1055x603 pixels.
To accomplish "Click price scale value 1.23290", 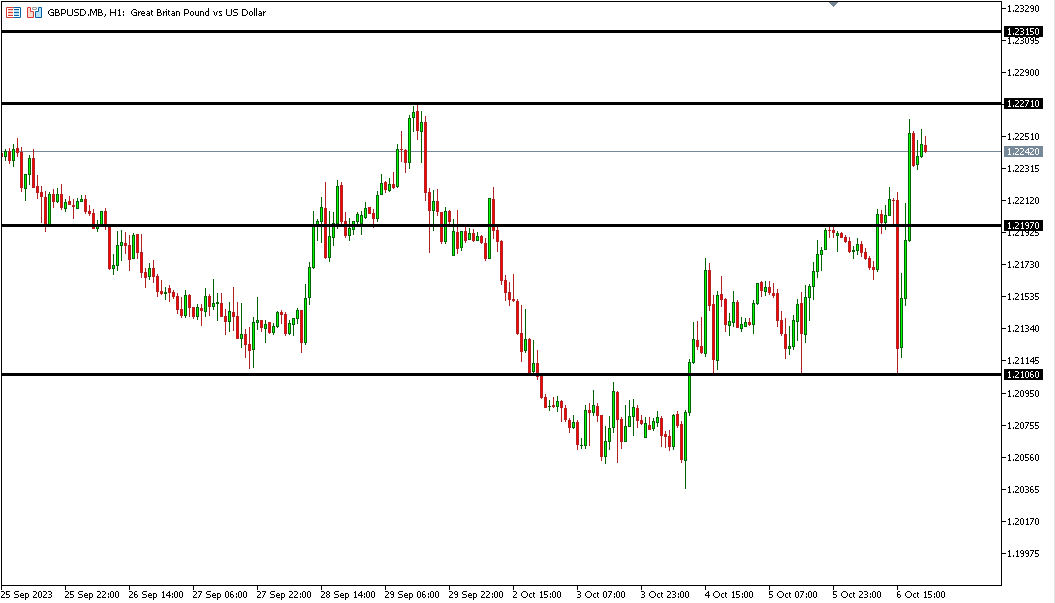I will (x=1023, y=9).
